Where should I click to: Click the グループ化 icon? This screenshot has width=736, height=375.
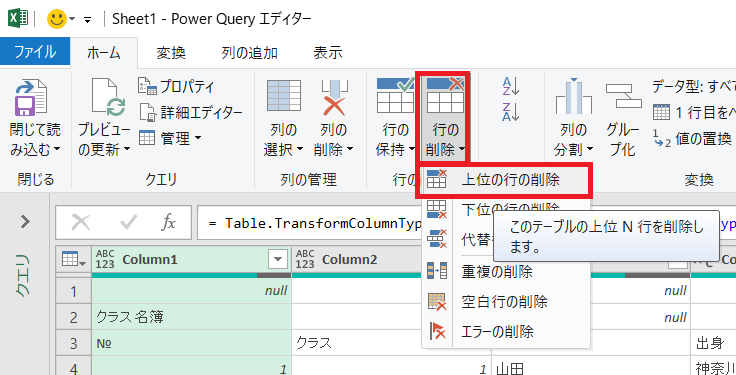[x=623, y=96]
